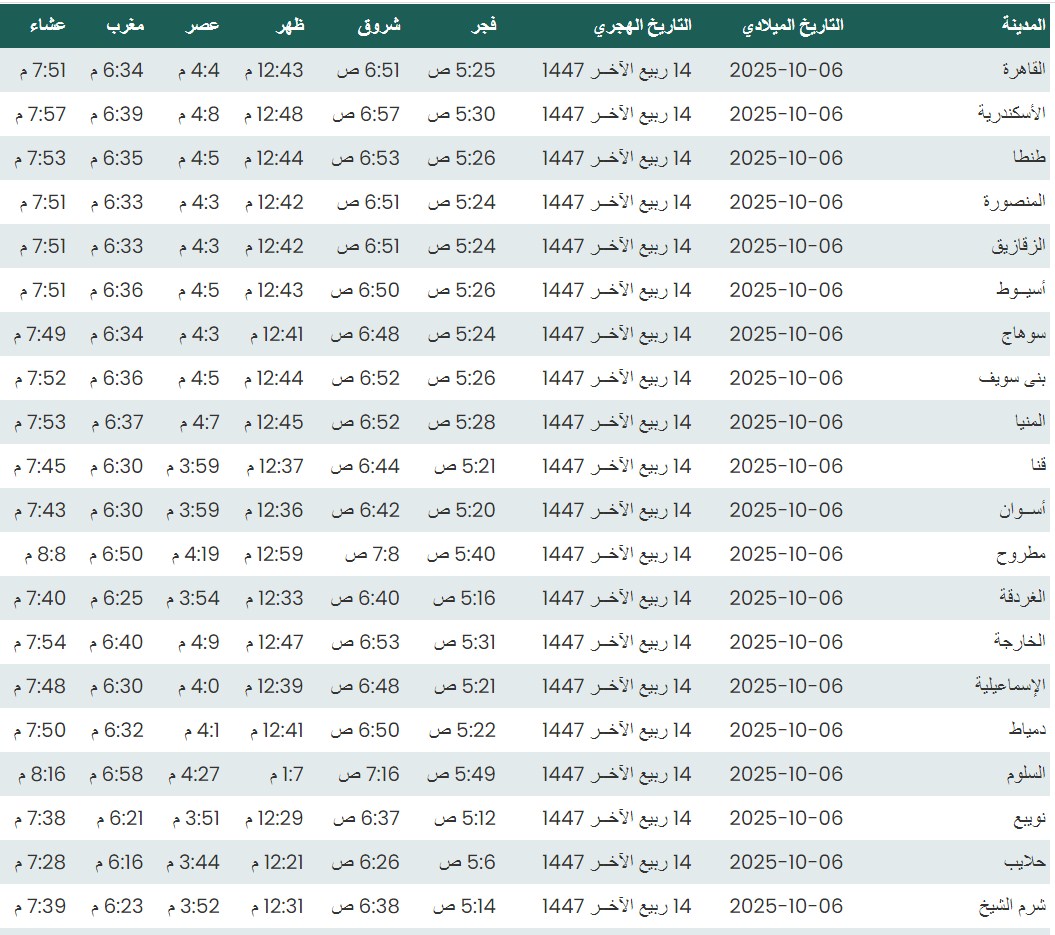
Task: Select the شروق column header
Action: click(x=379, y=26)
